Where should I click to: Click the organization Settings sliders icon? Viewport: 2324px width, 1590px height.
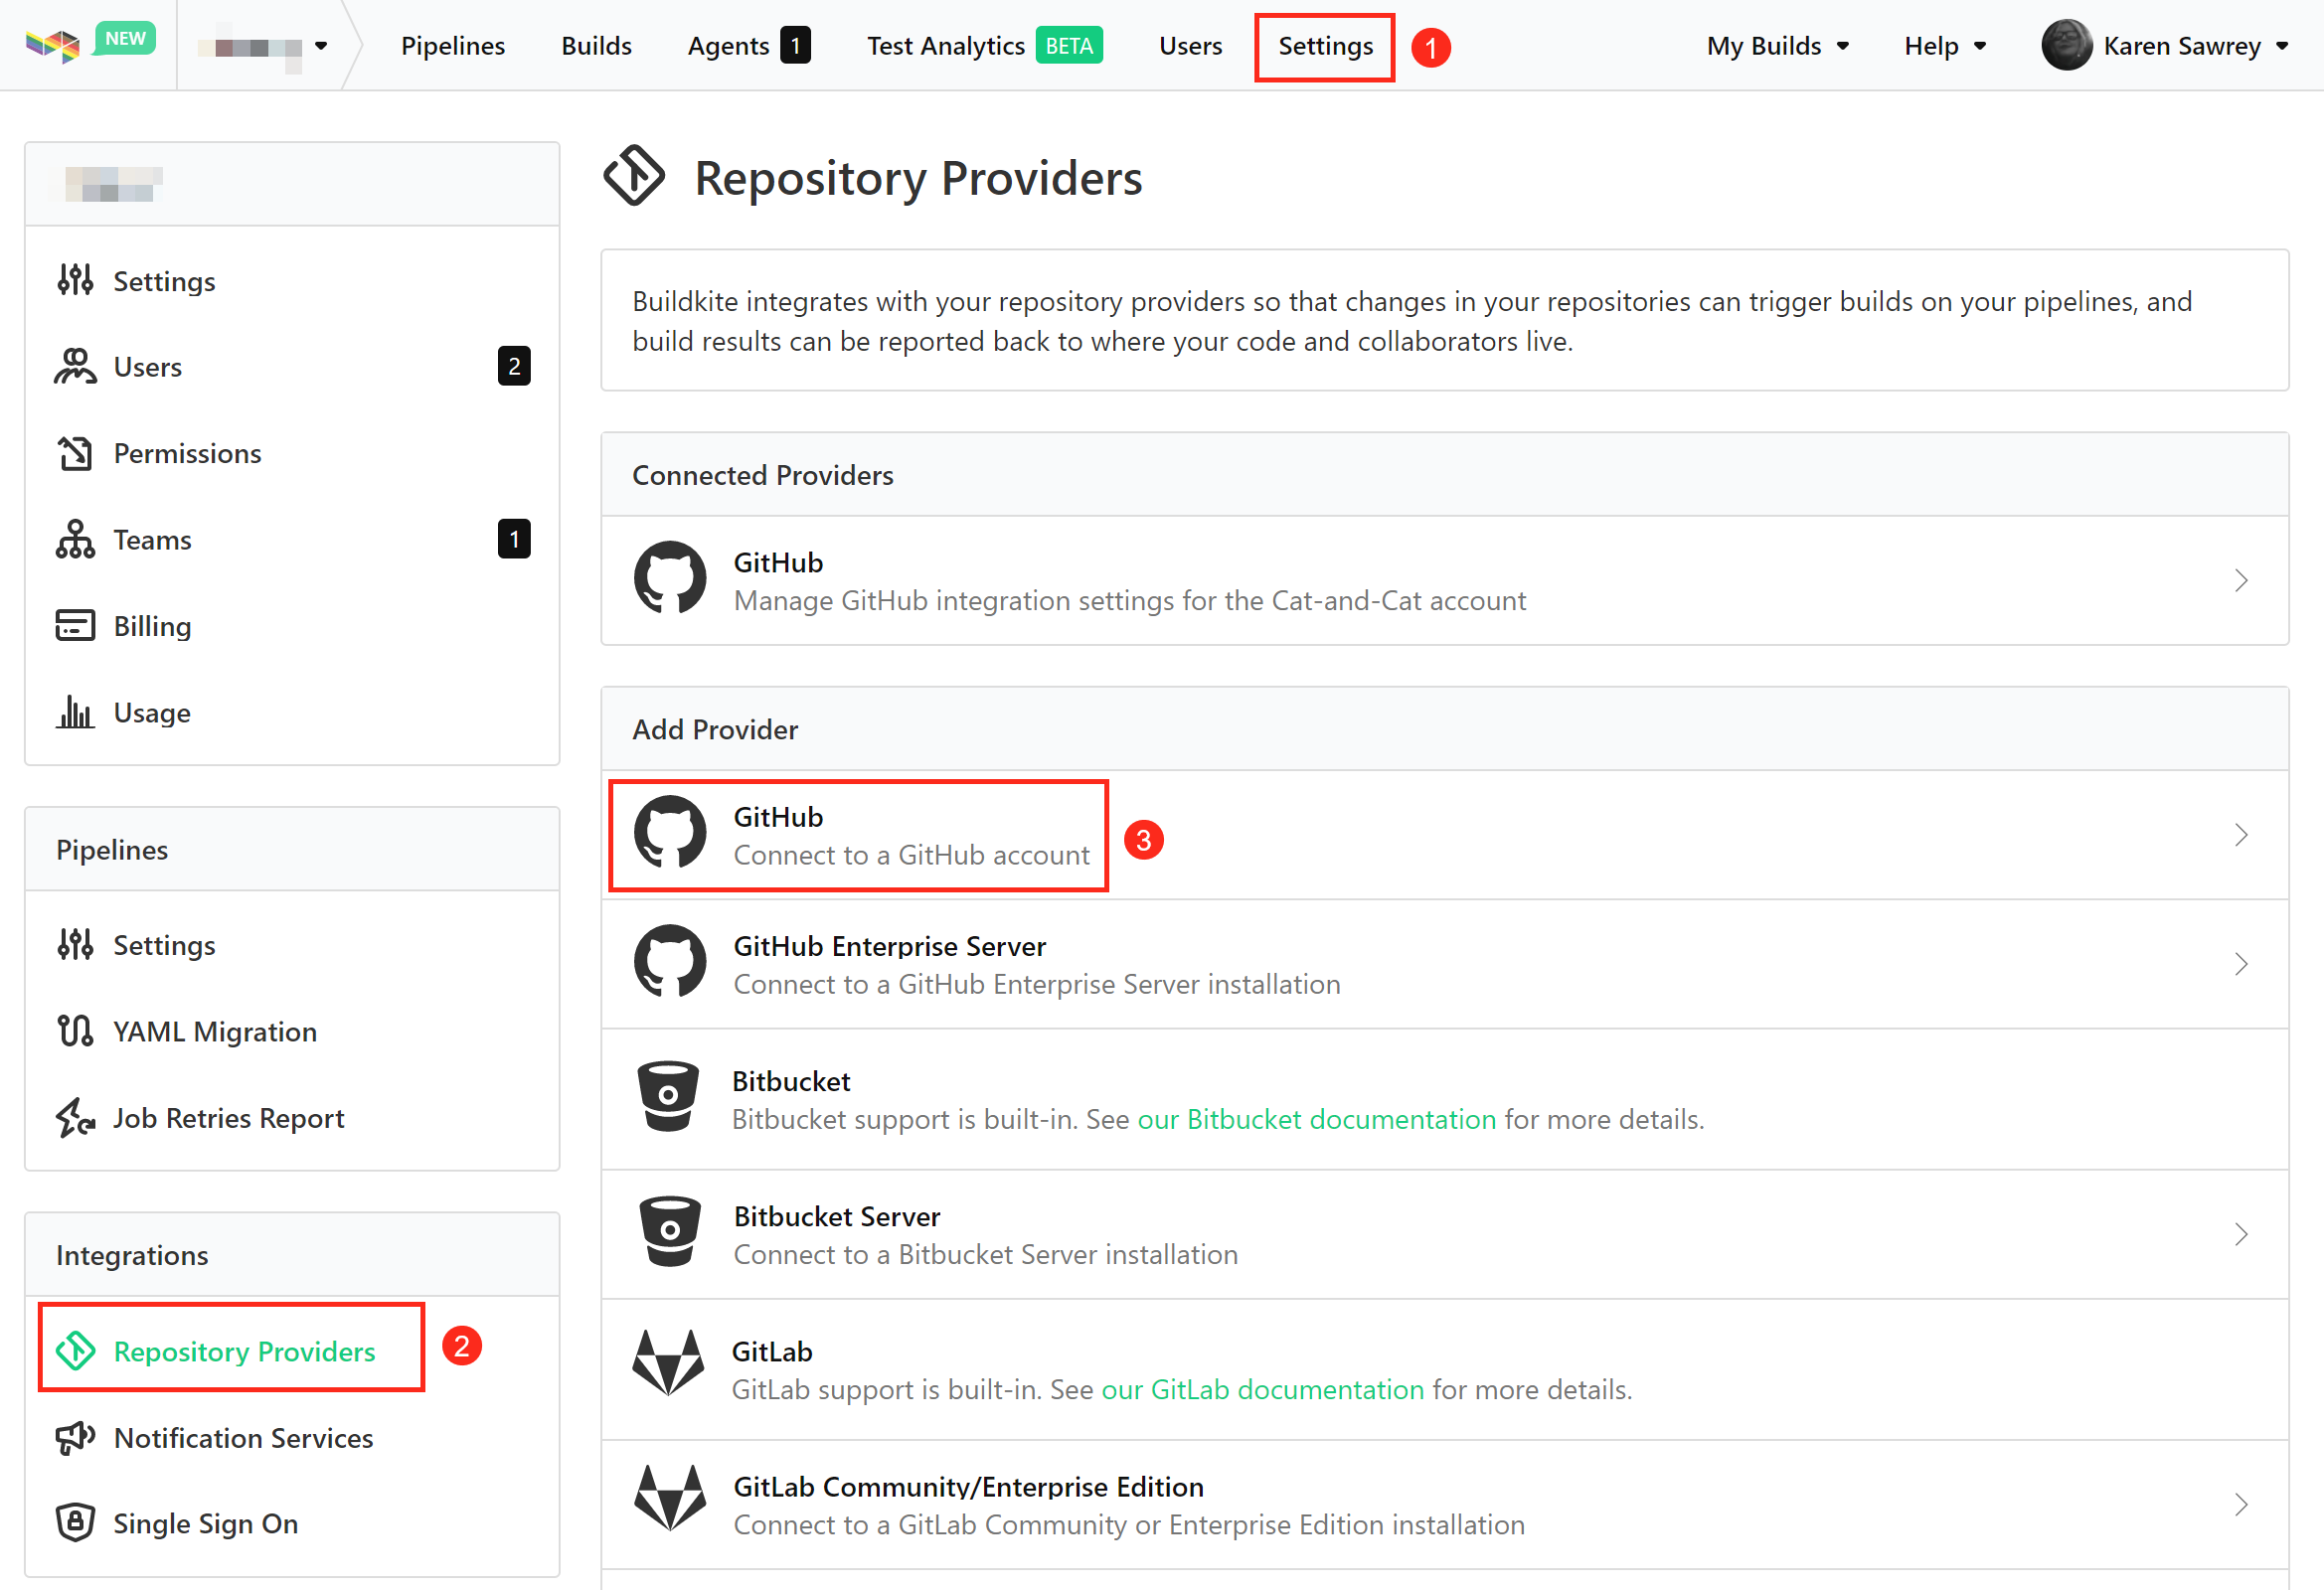click(75, 280)
